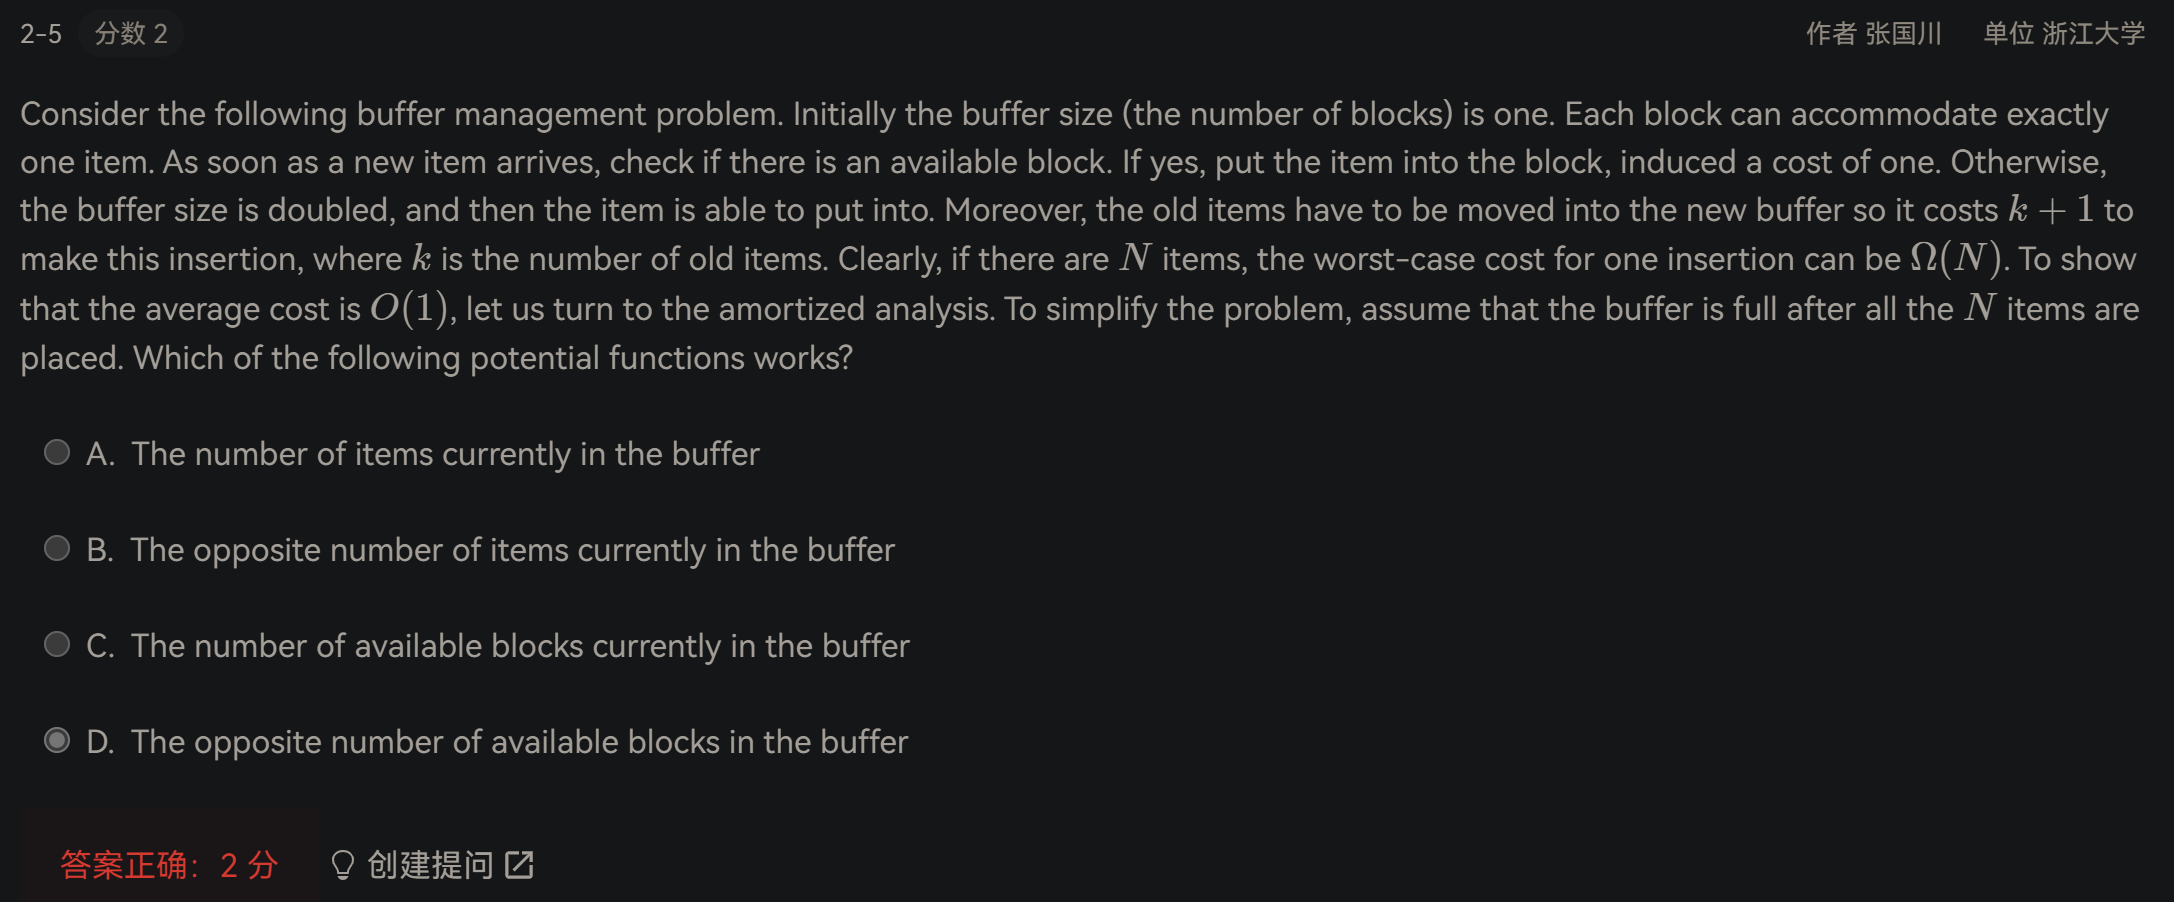Select radio button for option A

click(x=57, y=453)
